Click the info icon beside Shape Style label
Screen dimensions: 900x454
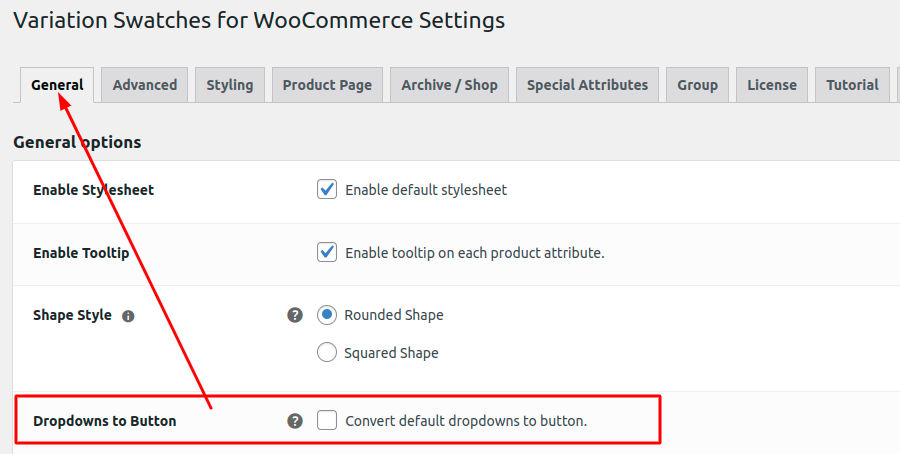(128, 316)
